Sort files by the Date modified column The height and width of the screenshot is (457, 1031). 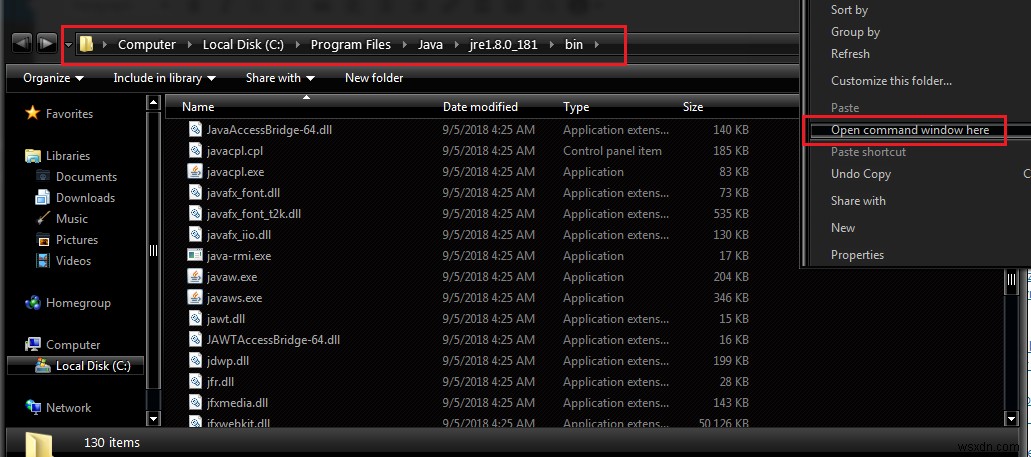[x=480, y=107]
